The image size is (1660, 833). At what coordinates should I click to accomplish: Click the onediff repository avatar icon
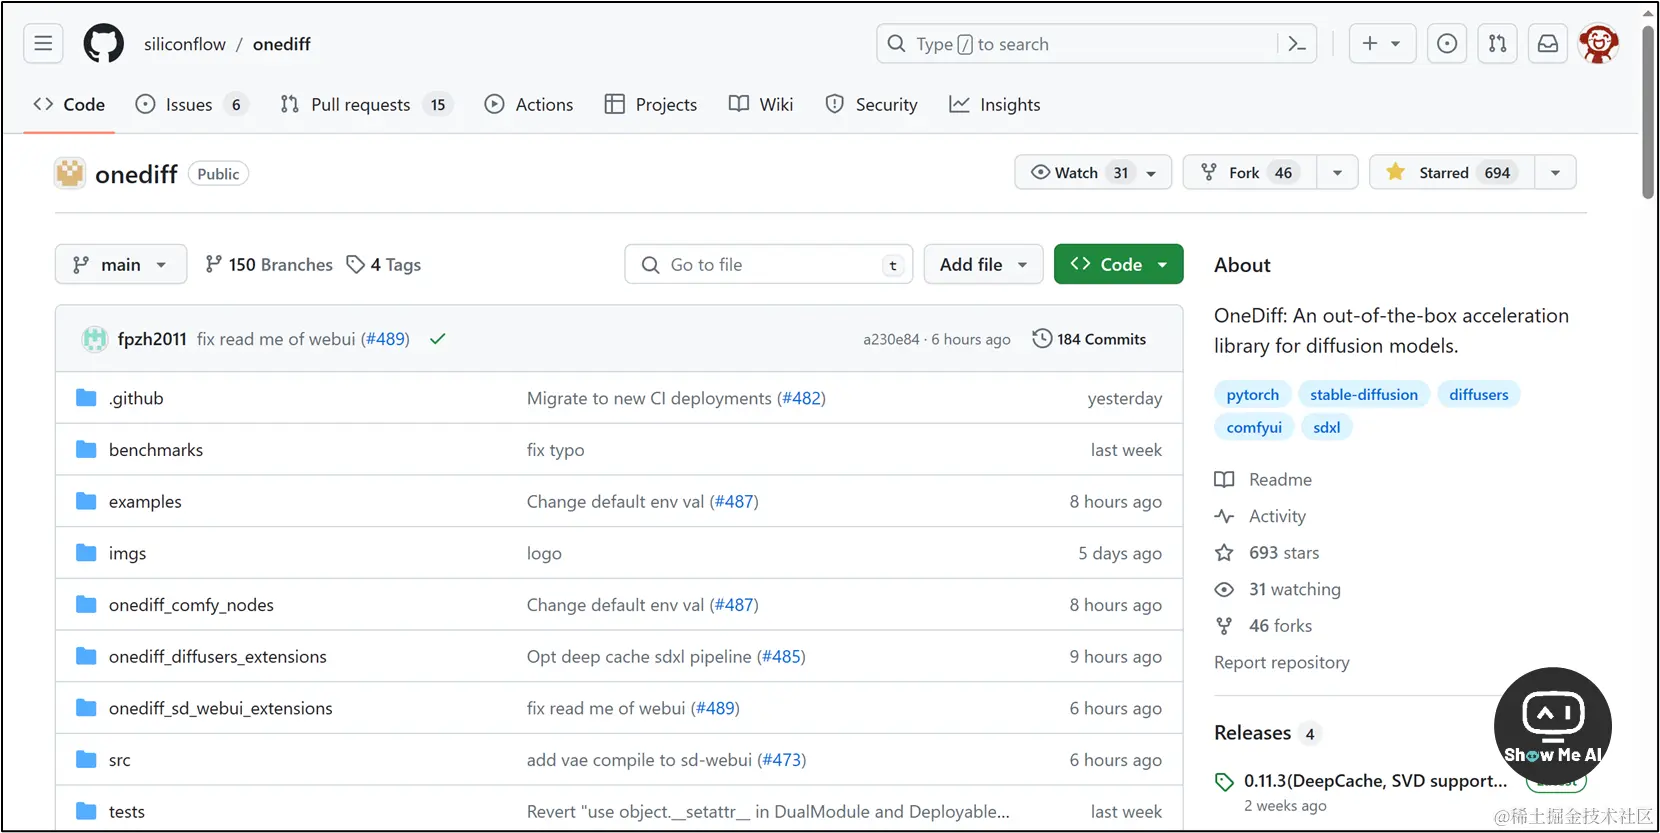point(70,174)
